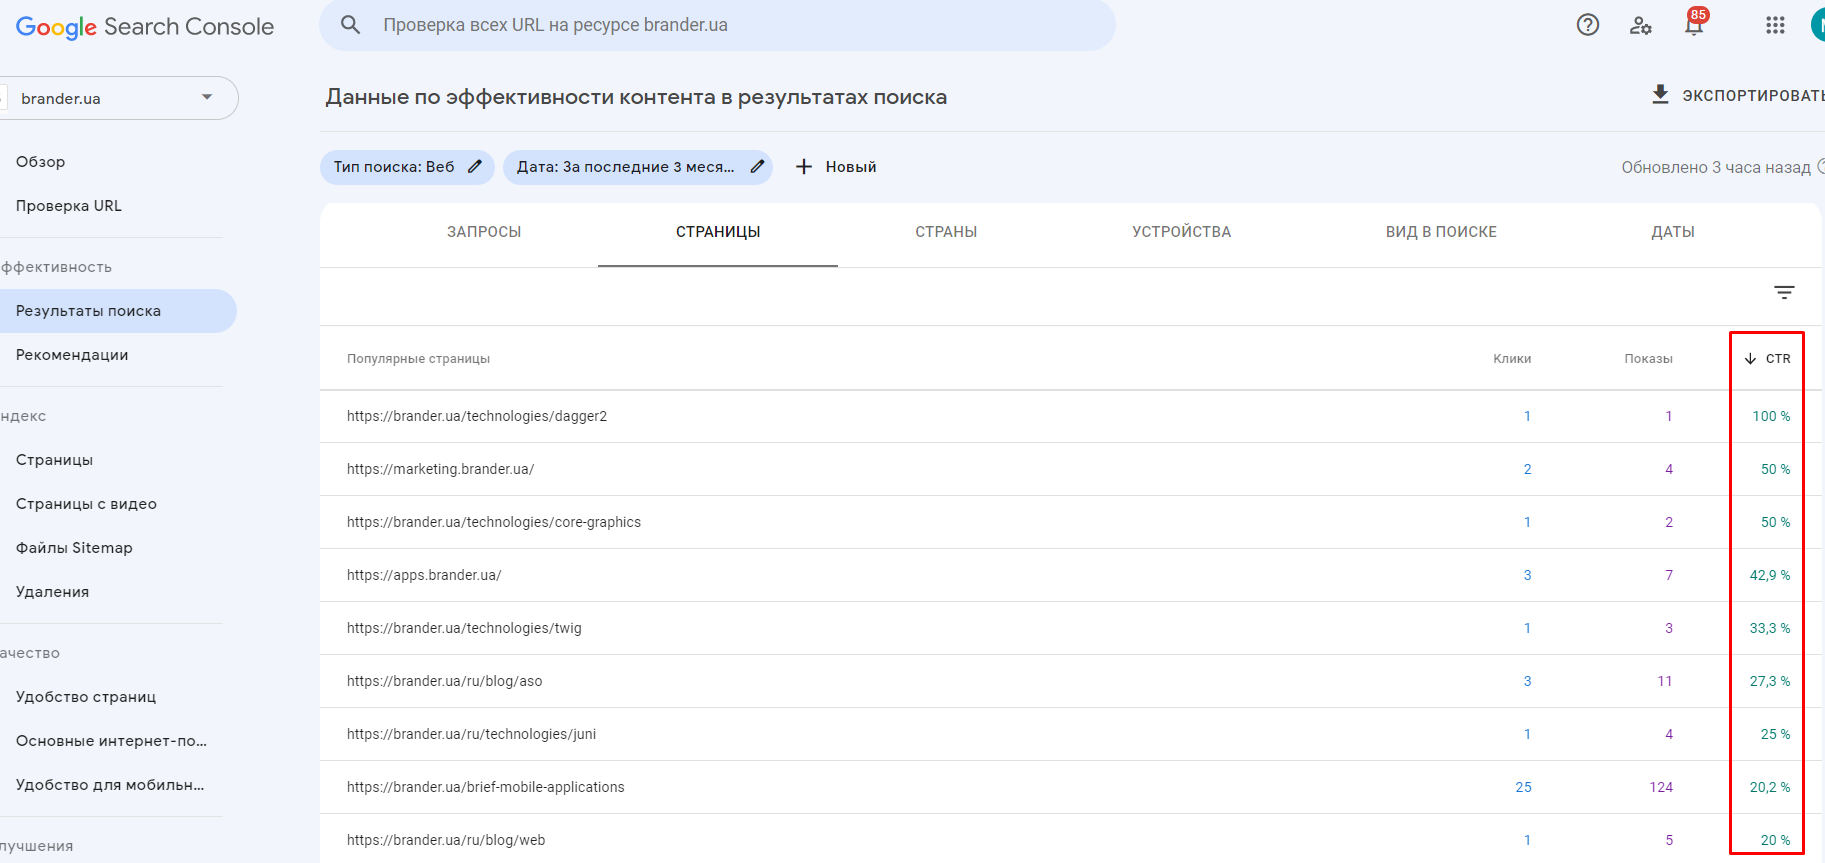Screen dimensions: 1825x863
Task: Open the dagger2 technologies page row
Action: tap(477, 416)
